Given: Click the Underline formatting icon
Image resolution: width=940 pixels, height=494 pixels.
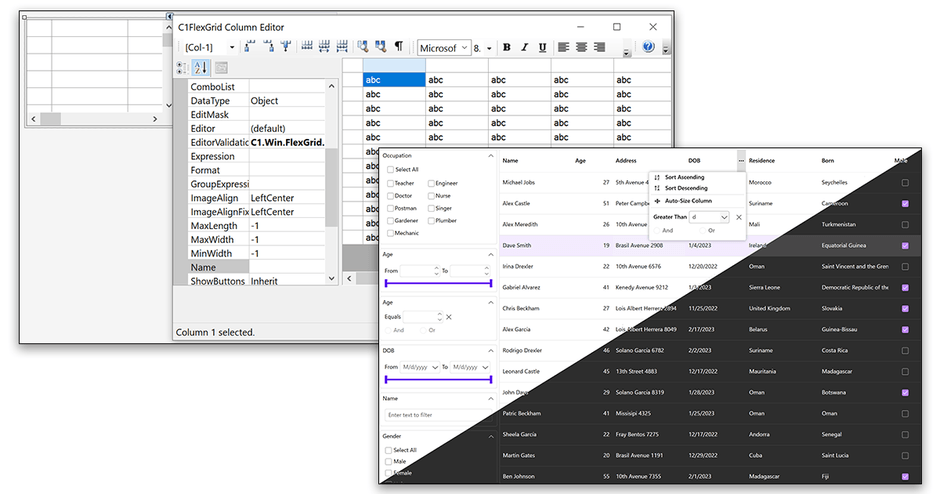Looking at the screenshot, I should click(542, 47).
